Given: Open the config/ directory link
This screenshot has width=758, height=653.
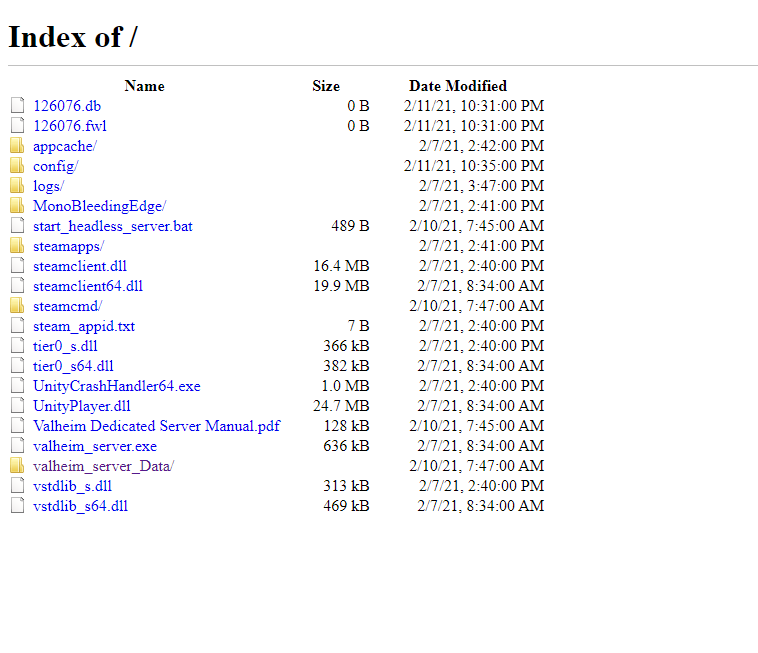Looking at the screenshot, I should [56, 166].
